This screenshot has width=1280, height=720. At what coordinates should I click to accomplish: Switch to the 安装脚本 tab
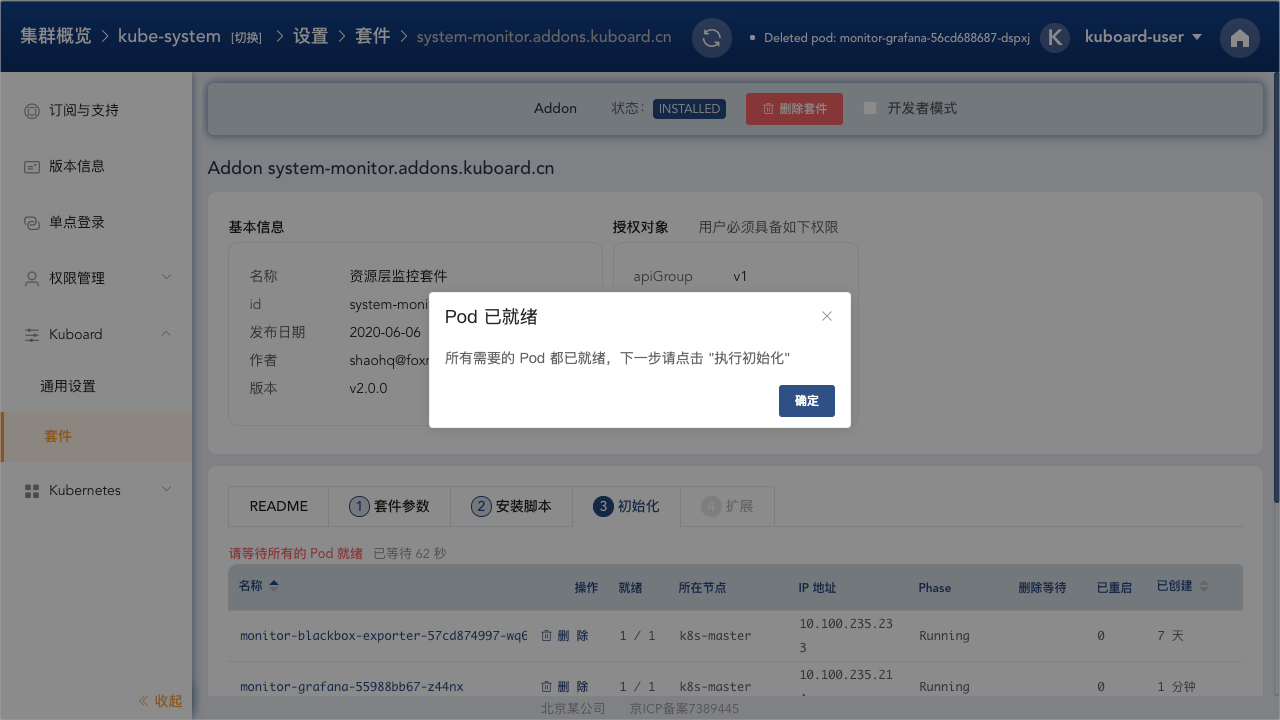[511, 506]
